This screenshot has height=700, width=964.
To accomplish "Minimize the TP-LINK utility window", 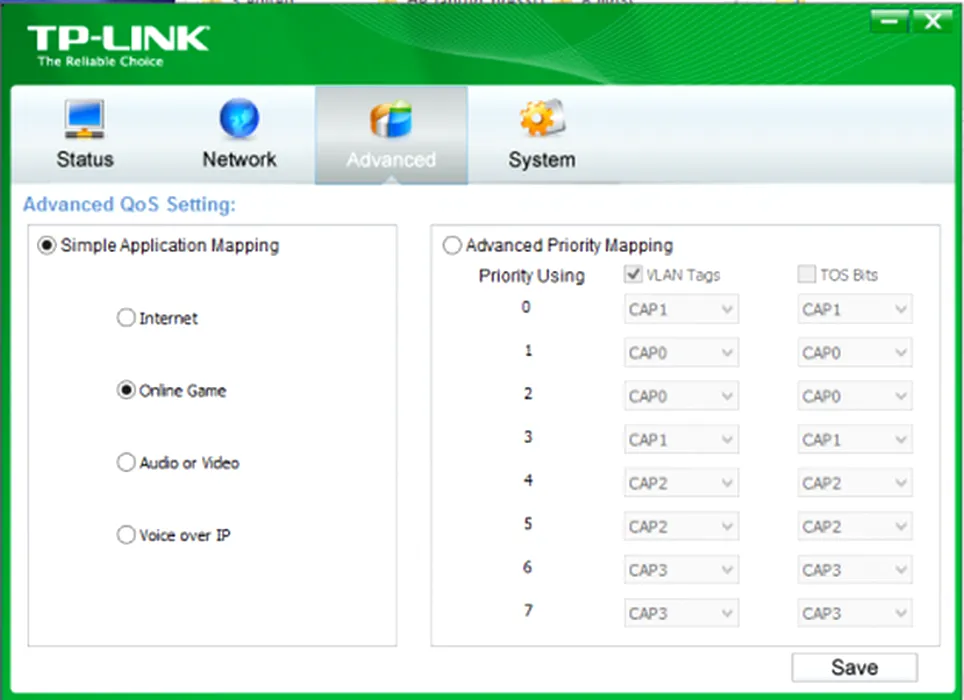I will pyautogui.click(x=889, y=21).
